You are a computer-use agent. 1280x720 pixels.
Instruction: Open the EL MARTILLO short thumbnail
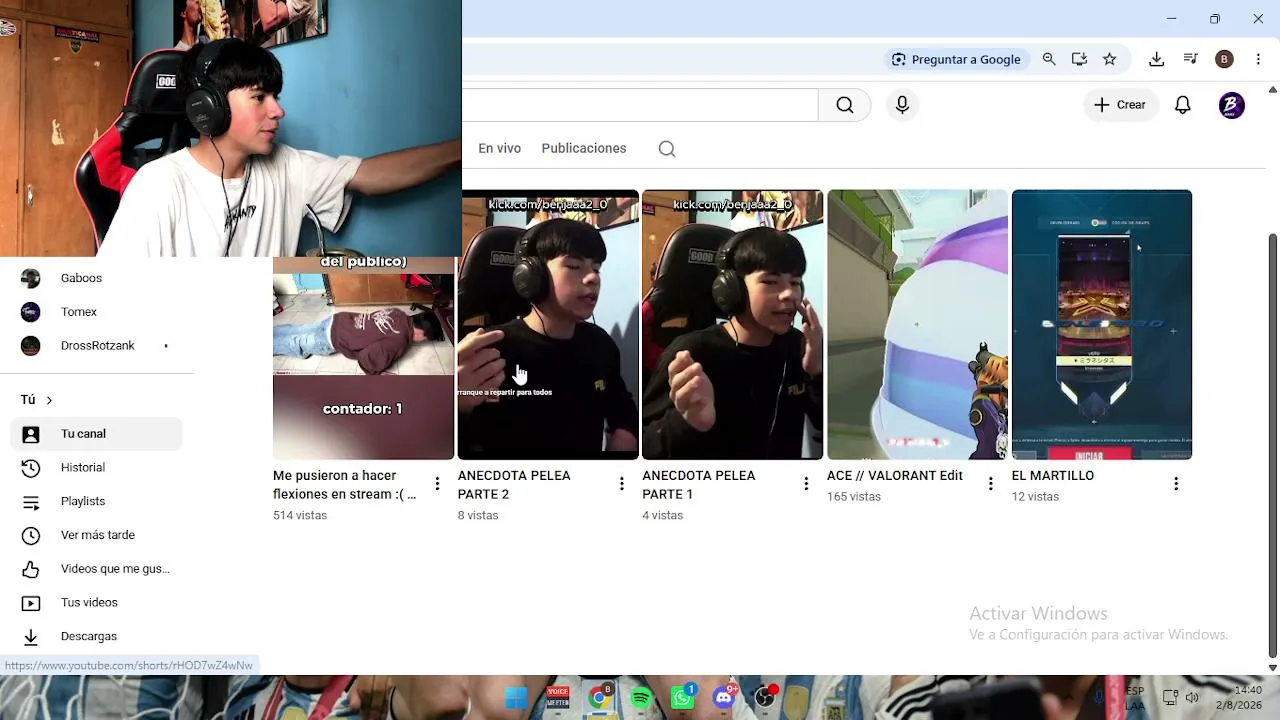1102,325
